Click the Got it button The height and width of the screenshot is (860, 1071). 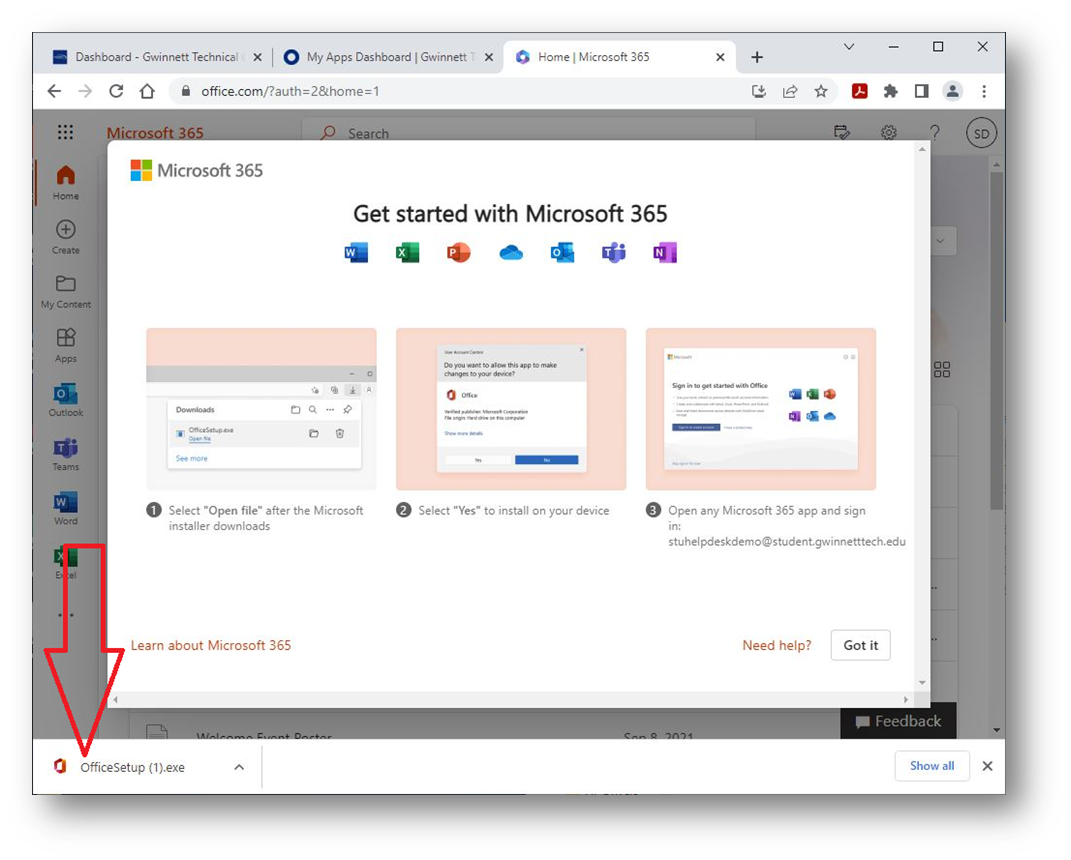[x=860, y=645]
